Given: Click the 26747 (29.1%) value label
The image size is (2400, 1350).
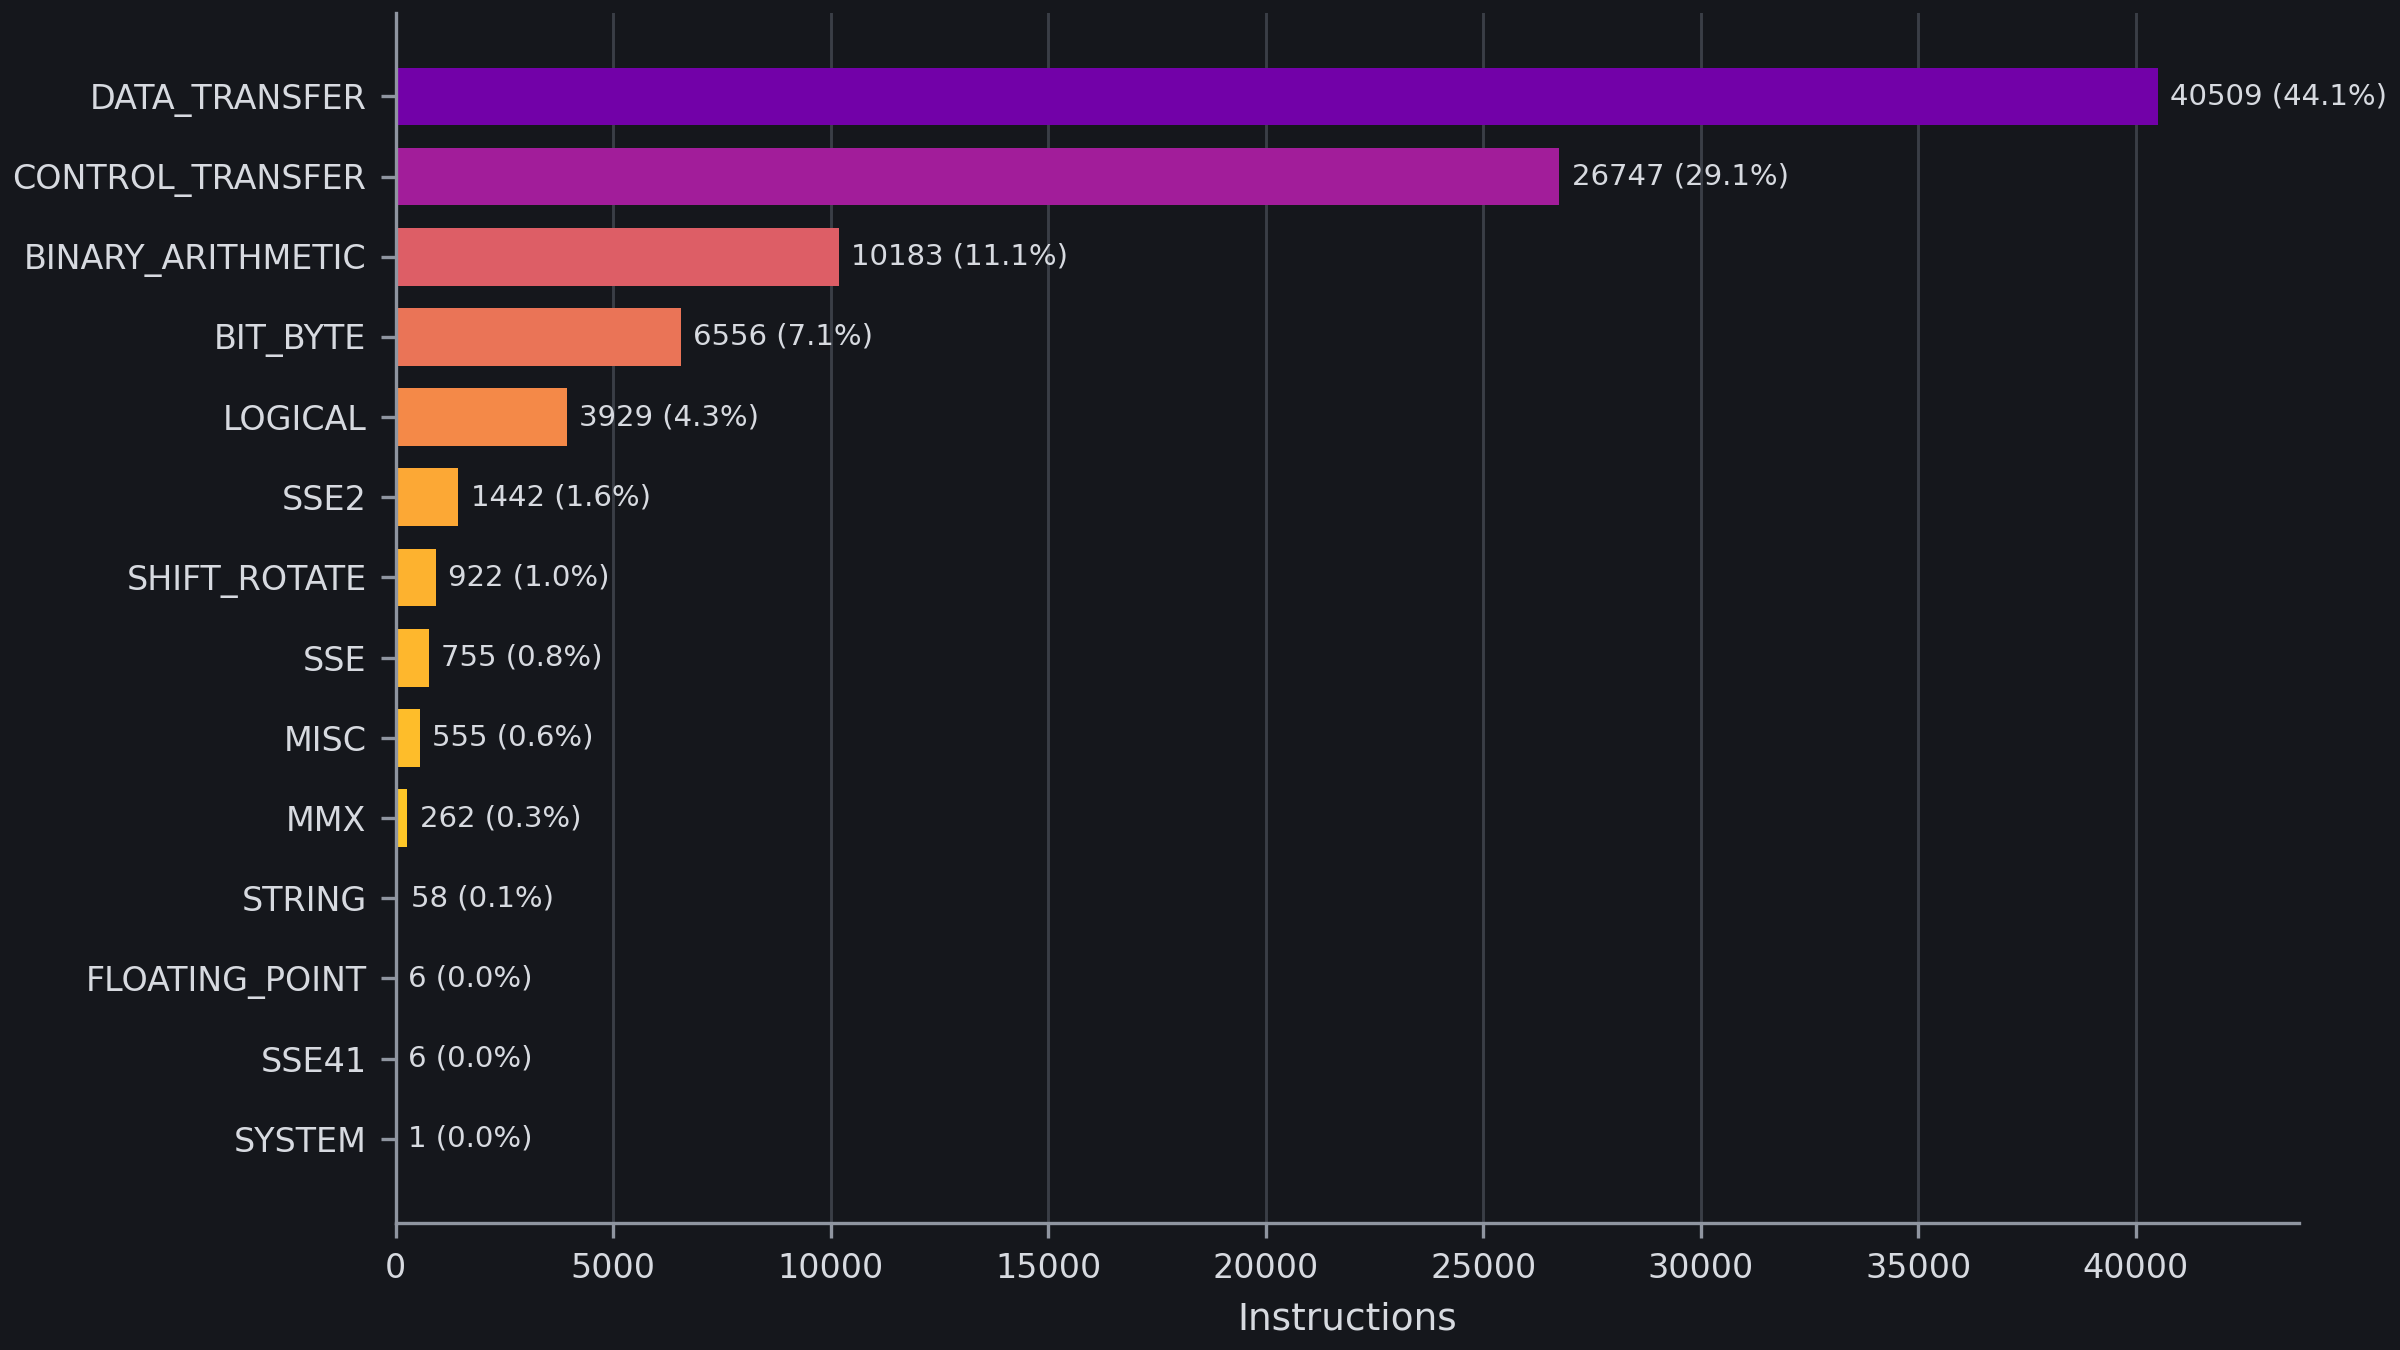Looking at the screenshot, I should click(x=1680, y=176).
